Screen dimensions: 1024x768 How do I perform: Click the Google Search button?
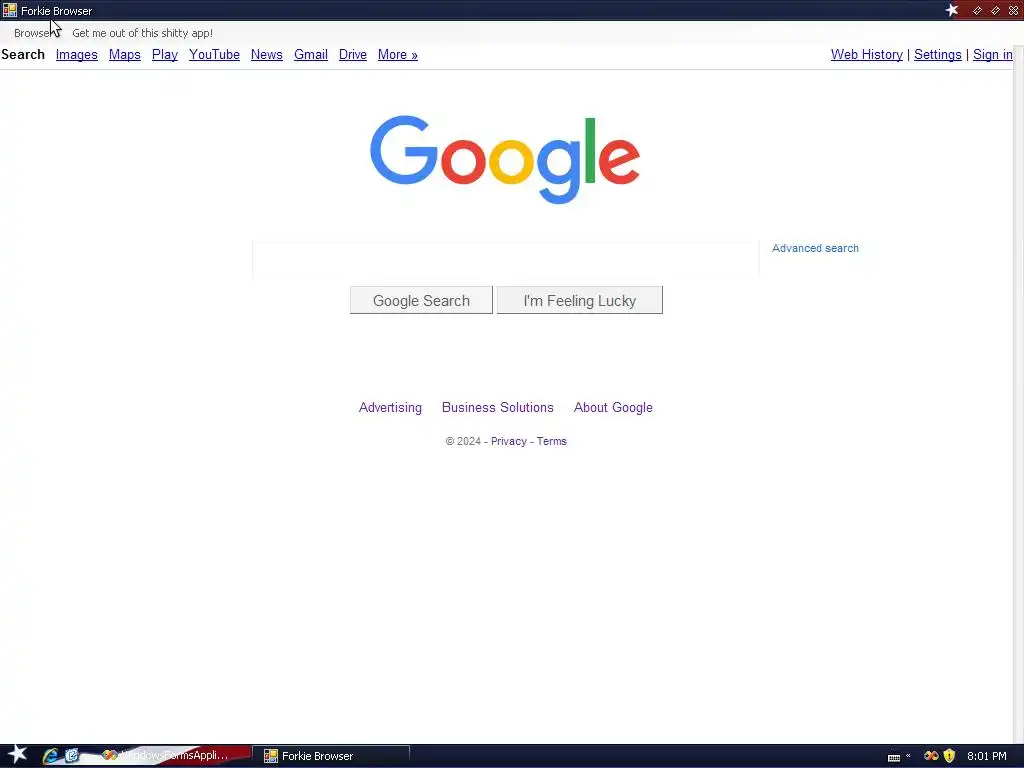(421, 300)
